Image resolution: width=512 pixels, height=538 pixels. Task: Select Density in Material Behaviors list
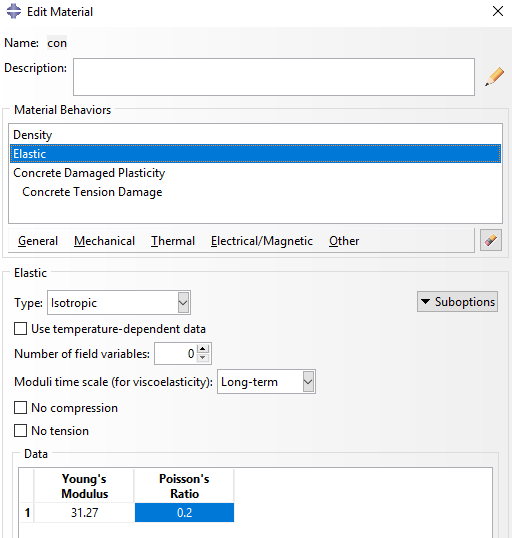click(x=33, y=135)
